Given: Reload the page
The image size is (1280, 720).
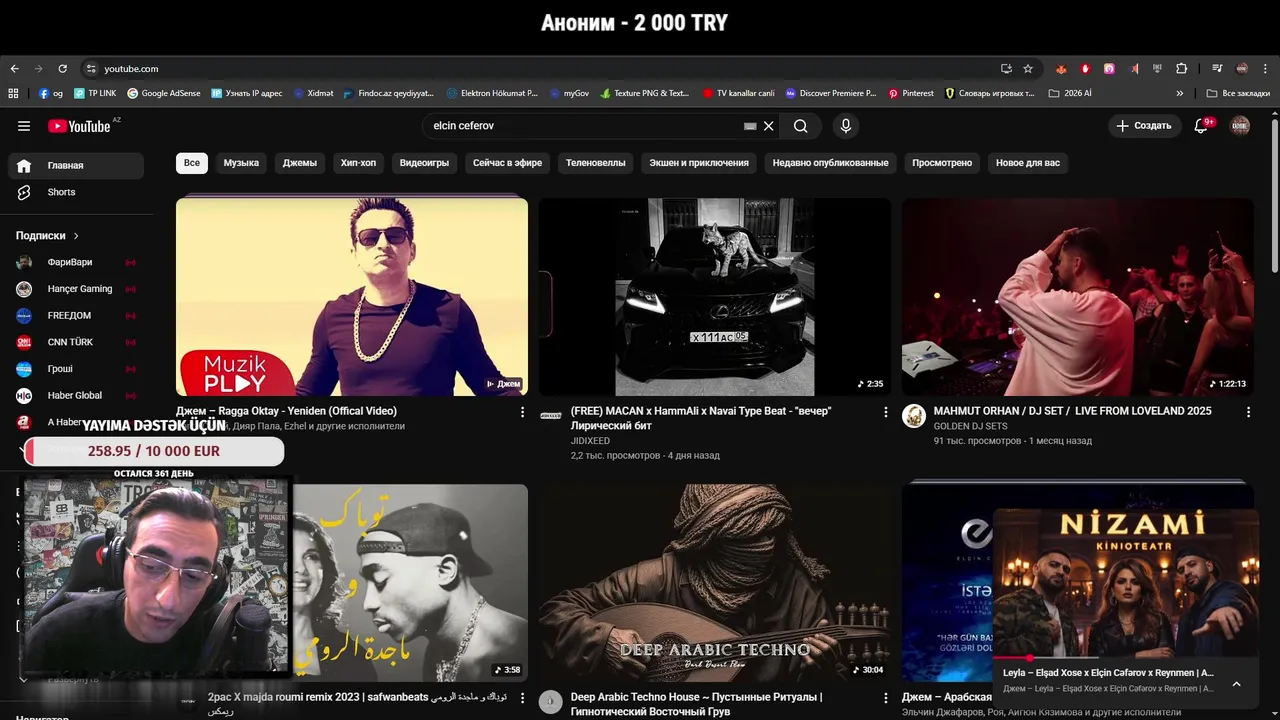Looking at the screenshot, I should pos(62,69).
